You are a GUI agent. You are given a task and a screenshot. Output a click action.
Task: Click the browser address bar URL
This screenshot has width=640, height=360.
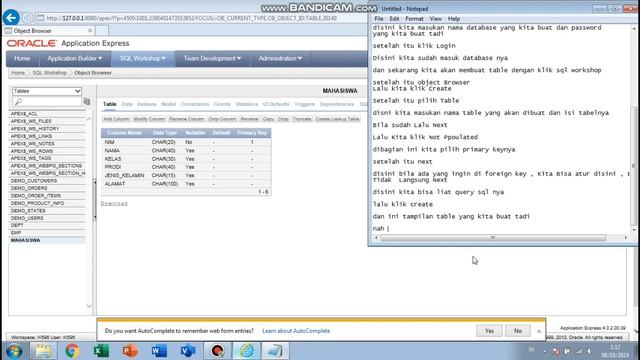[x=191, y=18]
